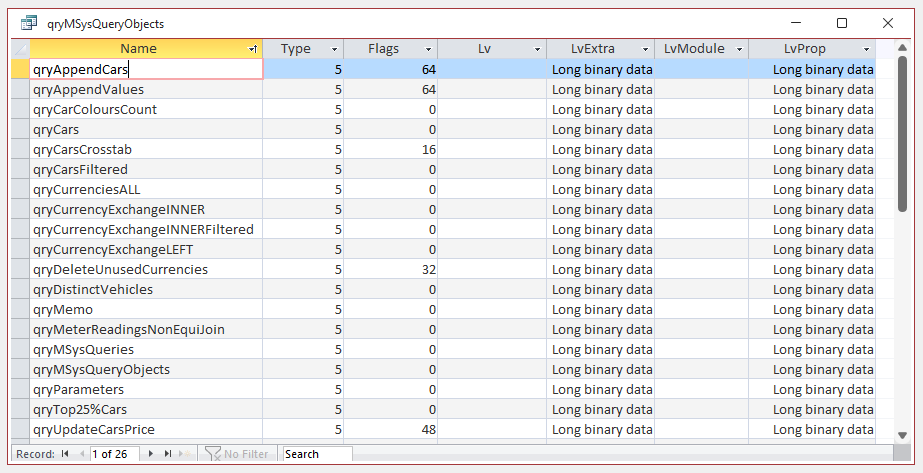The height and width of the screenshot is (473, 923).
Task: Click the vertical scrollbar thumb
Action: 902,134
